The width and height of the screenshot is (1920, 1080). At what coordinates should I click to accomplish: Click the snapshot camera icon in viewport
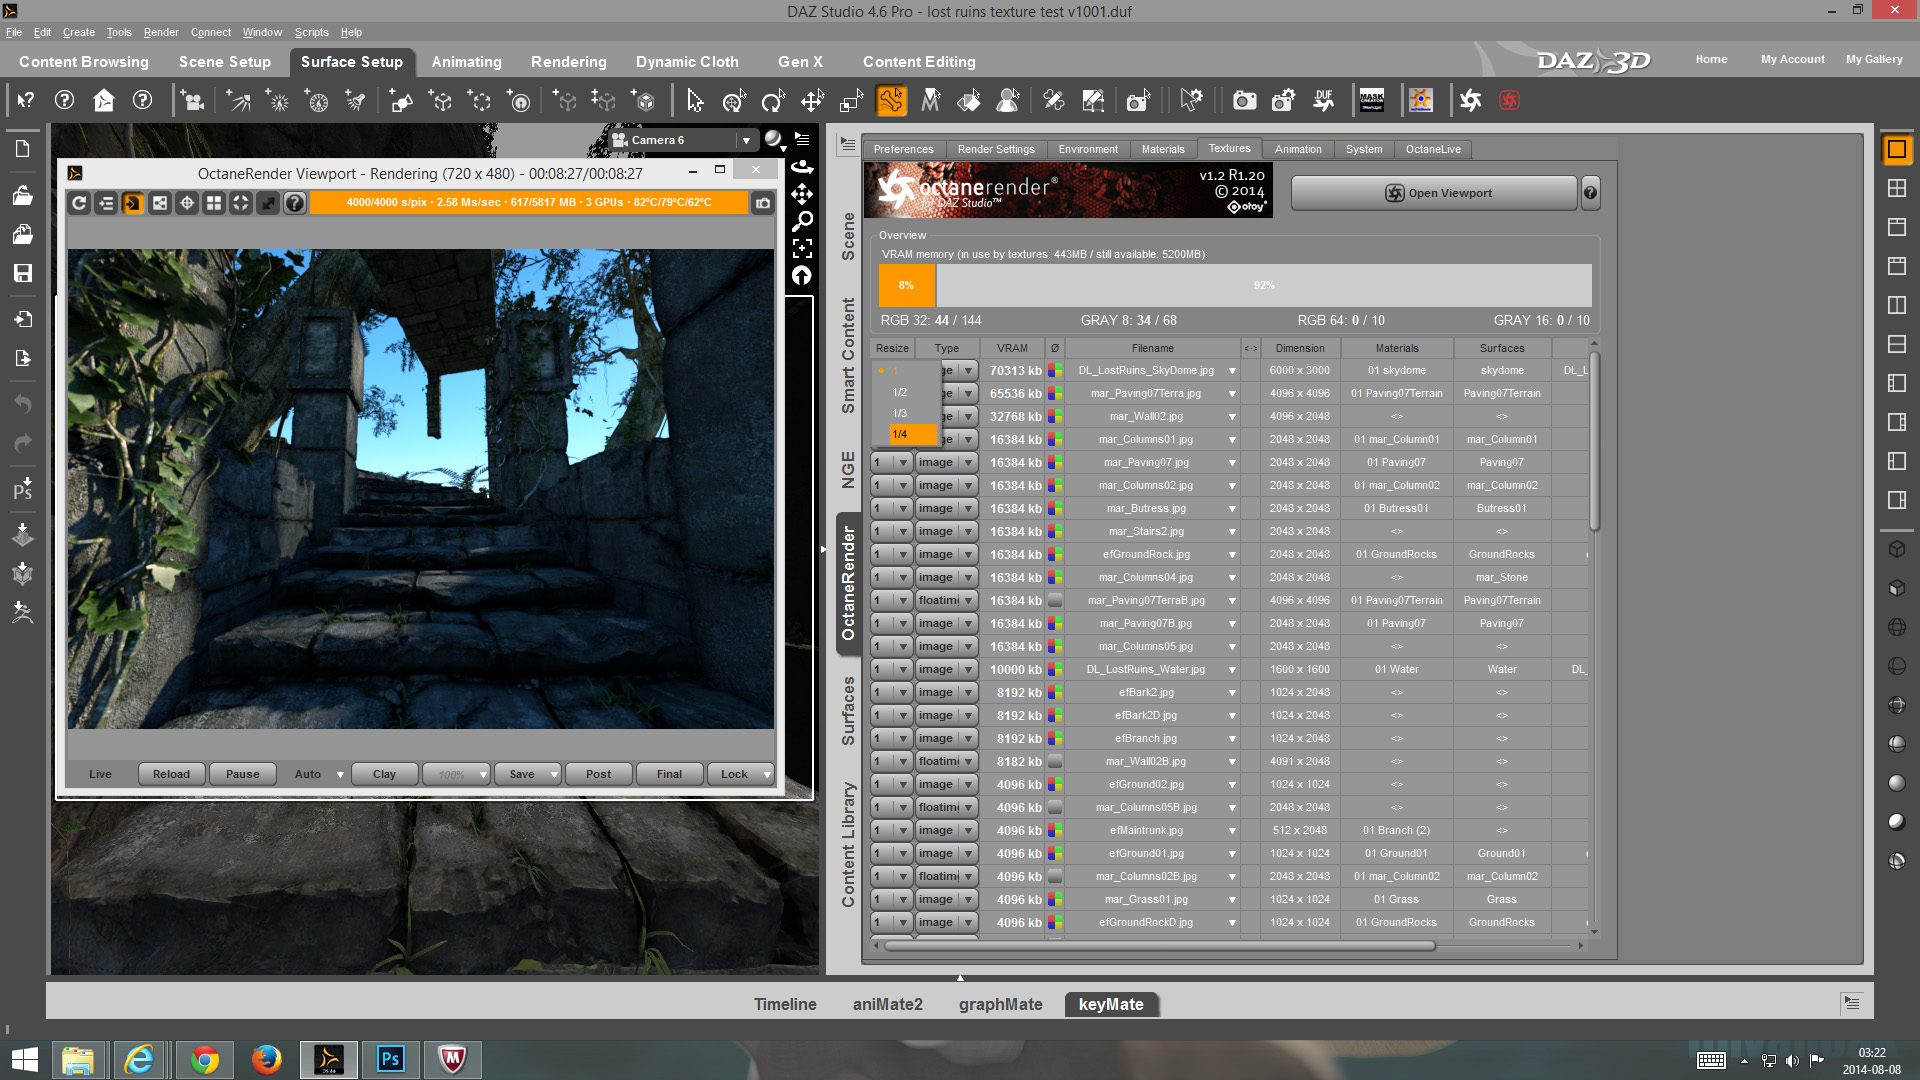pyautogui.click(x=763, y=203)
